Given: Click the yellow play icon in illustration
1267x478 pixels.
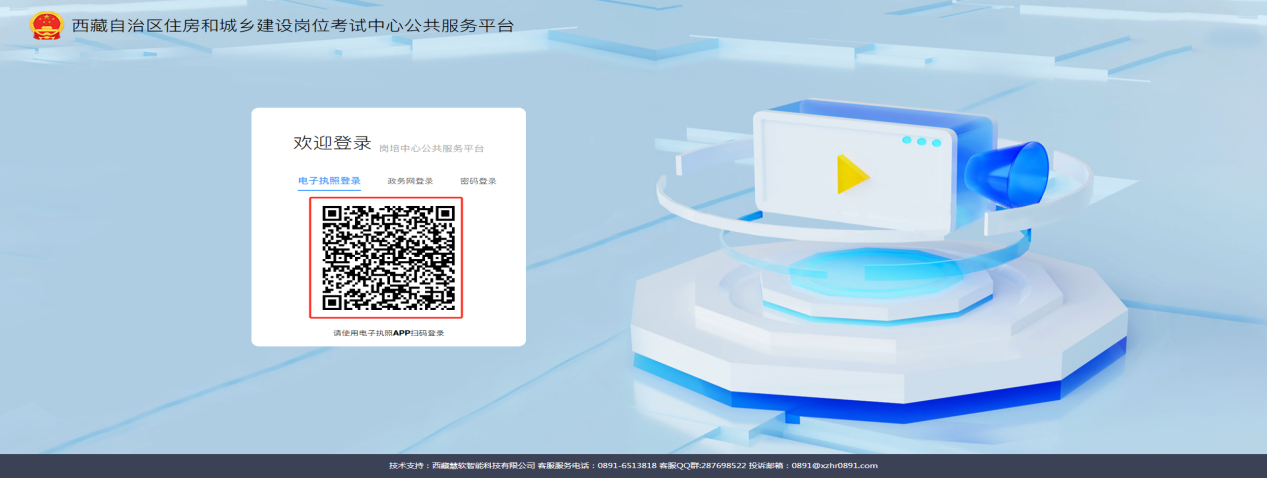Looking at the screenshot, I should click(x=852, y=174).
